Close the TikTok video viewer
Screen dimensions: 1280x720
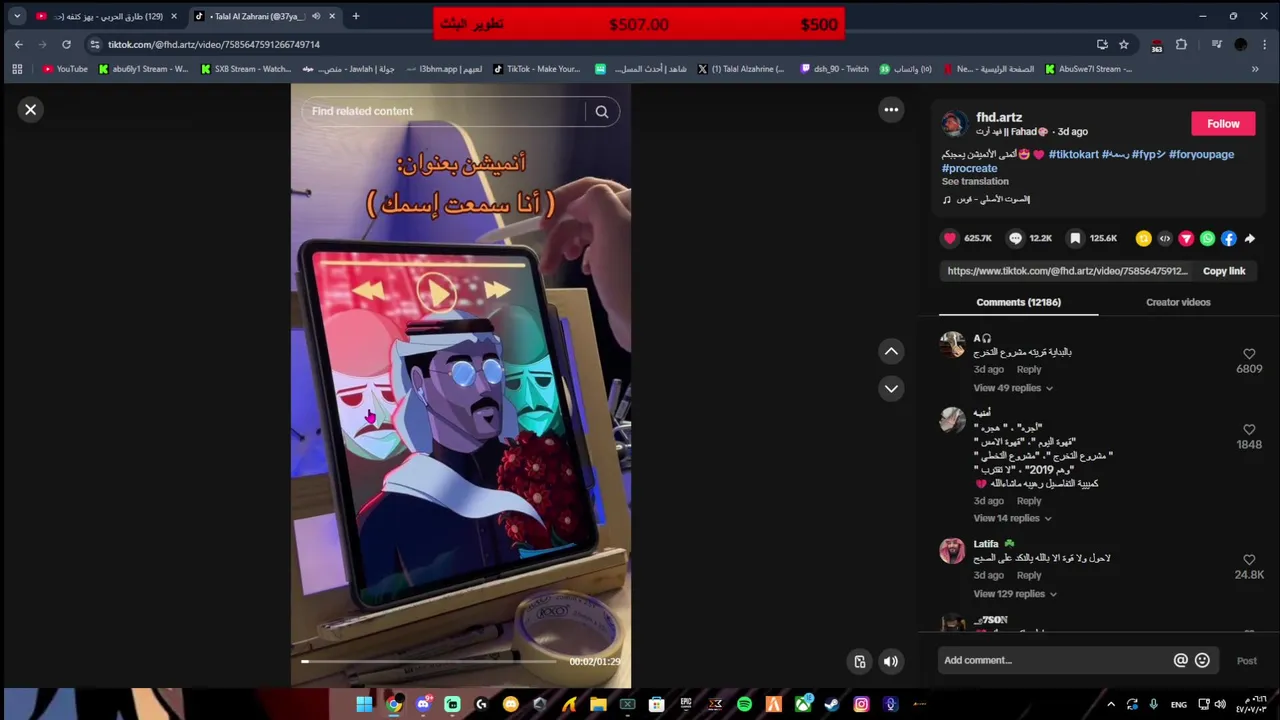pyautogui.click(x=30, y=110)
